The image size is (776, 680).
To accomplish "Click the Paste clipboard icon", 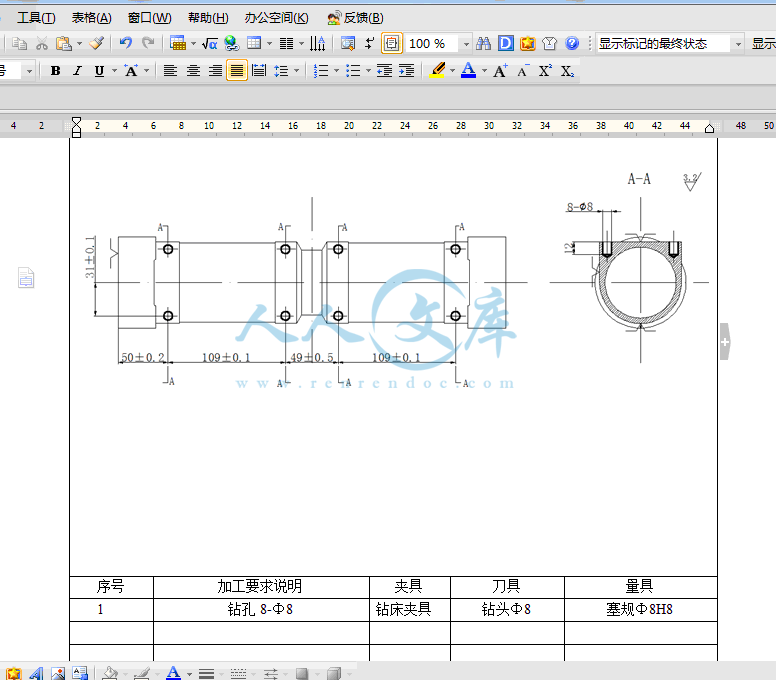I will tap(63, 44).
